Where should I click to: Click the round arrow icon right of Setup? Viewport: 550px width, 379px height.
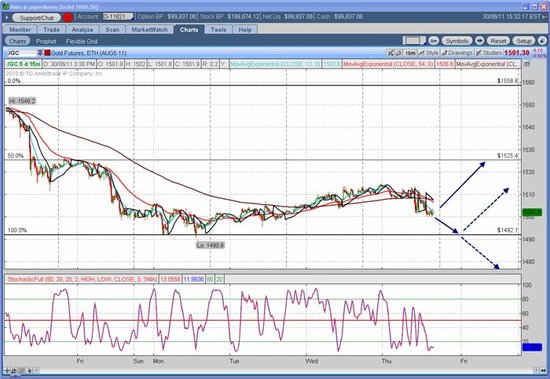[x=542, y=41]
